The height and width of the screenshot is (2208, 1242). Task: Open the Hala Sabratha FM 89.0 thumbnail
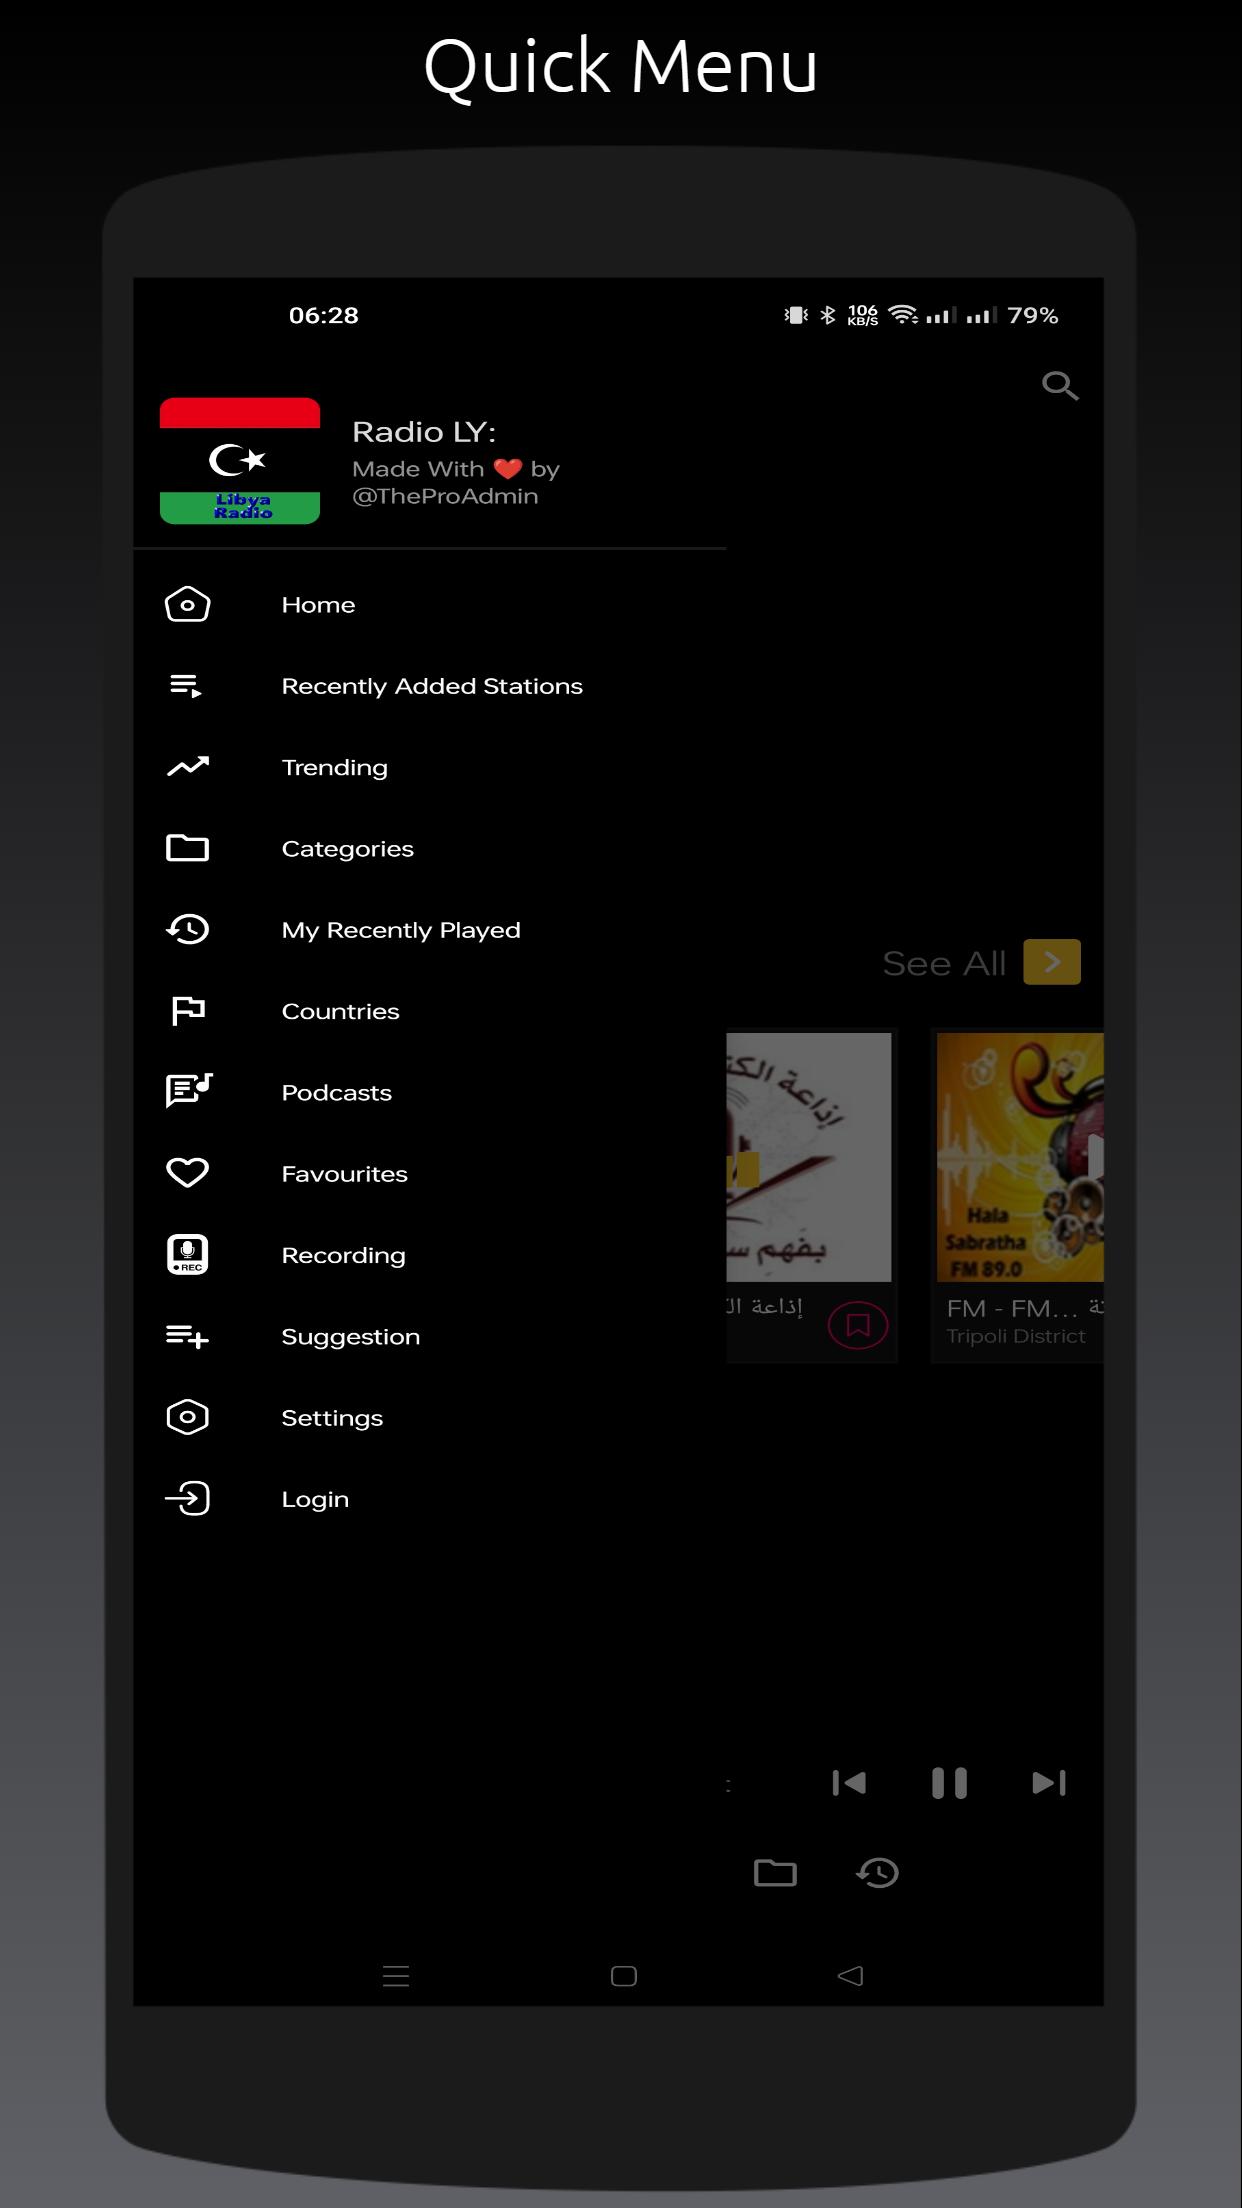tap(1019, 1157)
